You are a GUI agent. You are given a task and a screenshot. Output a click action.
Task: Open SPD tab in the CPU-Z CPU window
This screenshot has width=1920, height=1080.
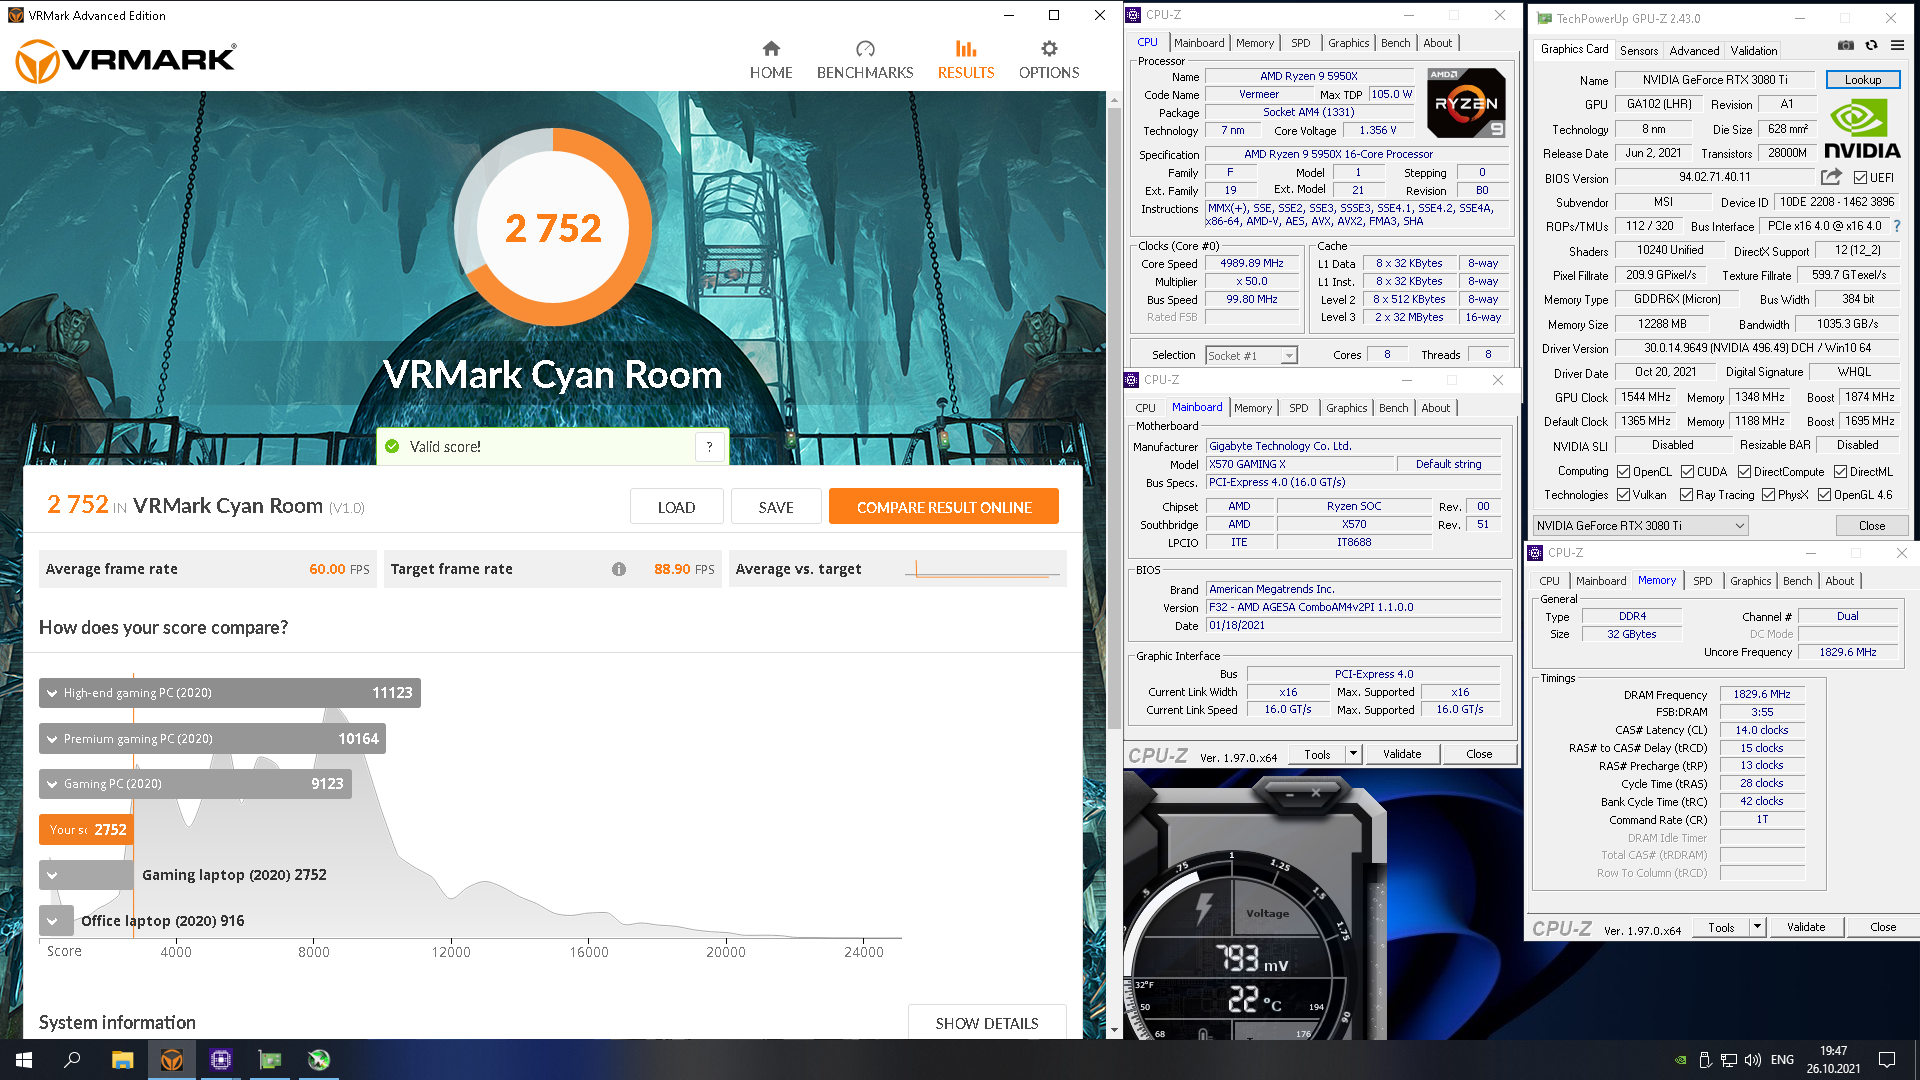point(1300,43)
